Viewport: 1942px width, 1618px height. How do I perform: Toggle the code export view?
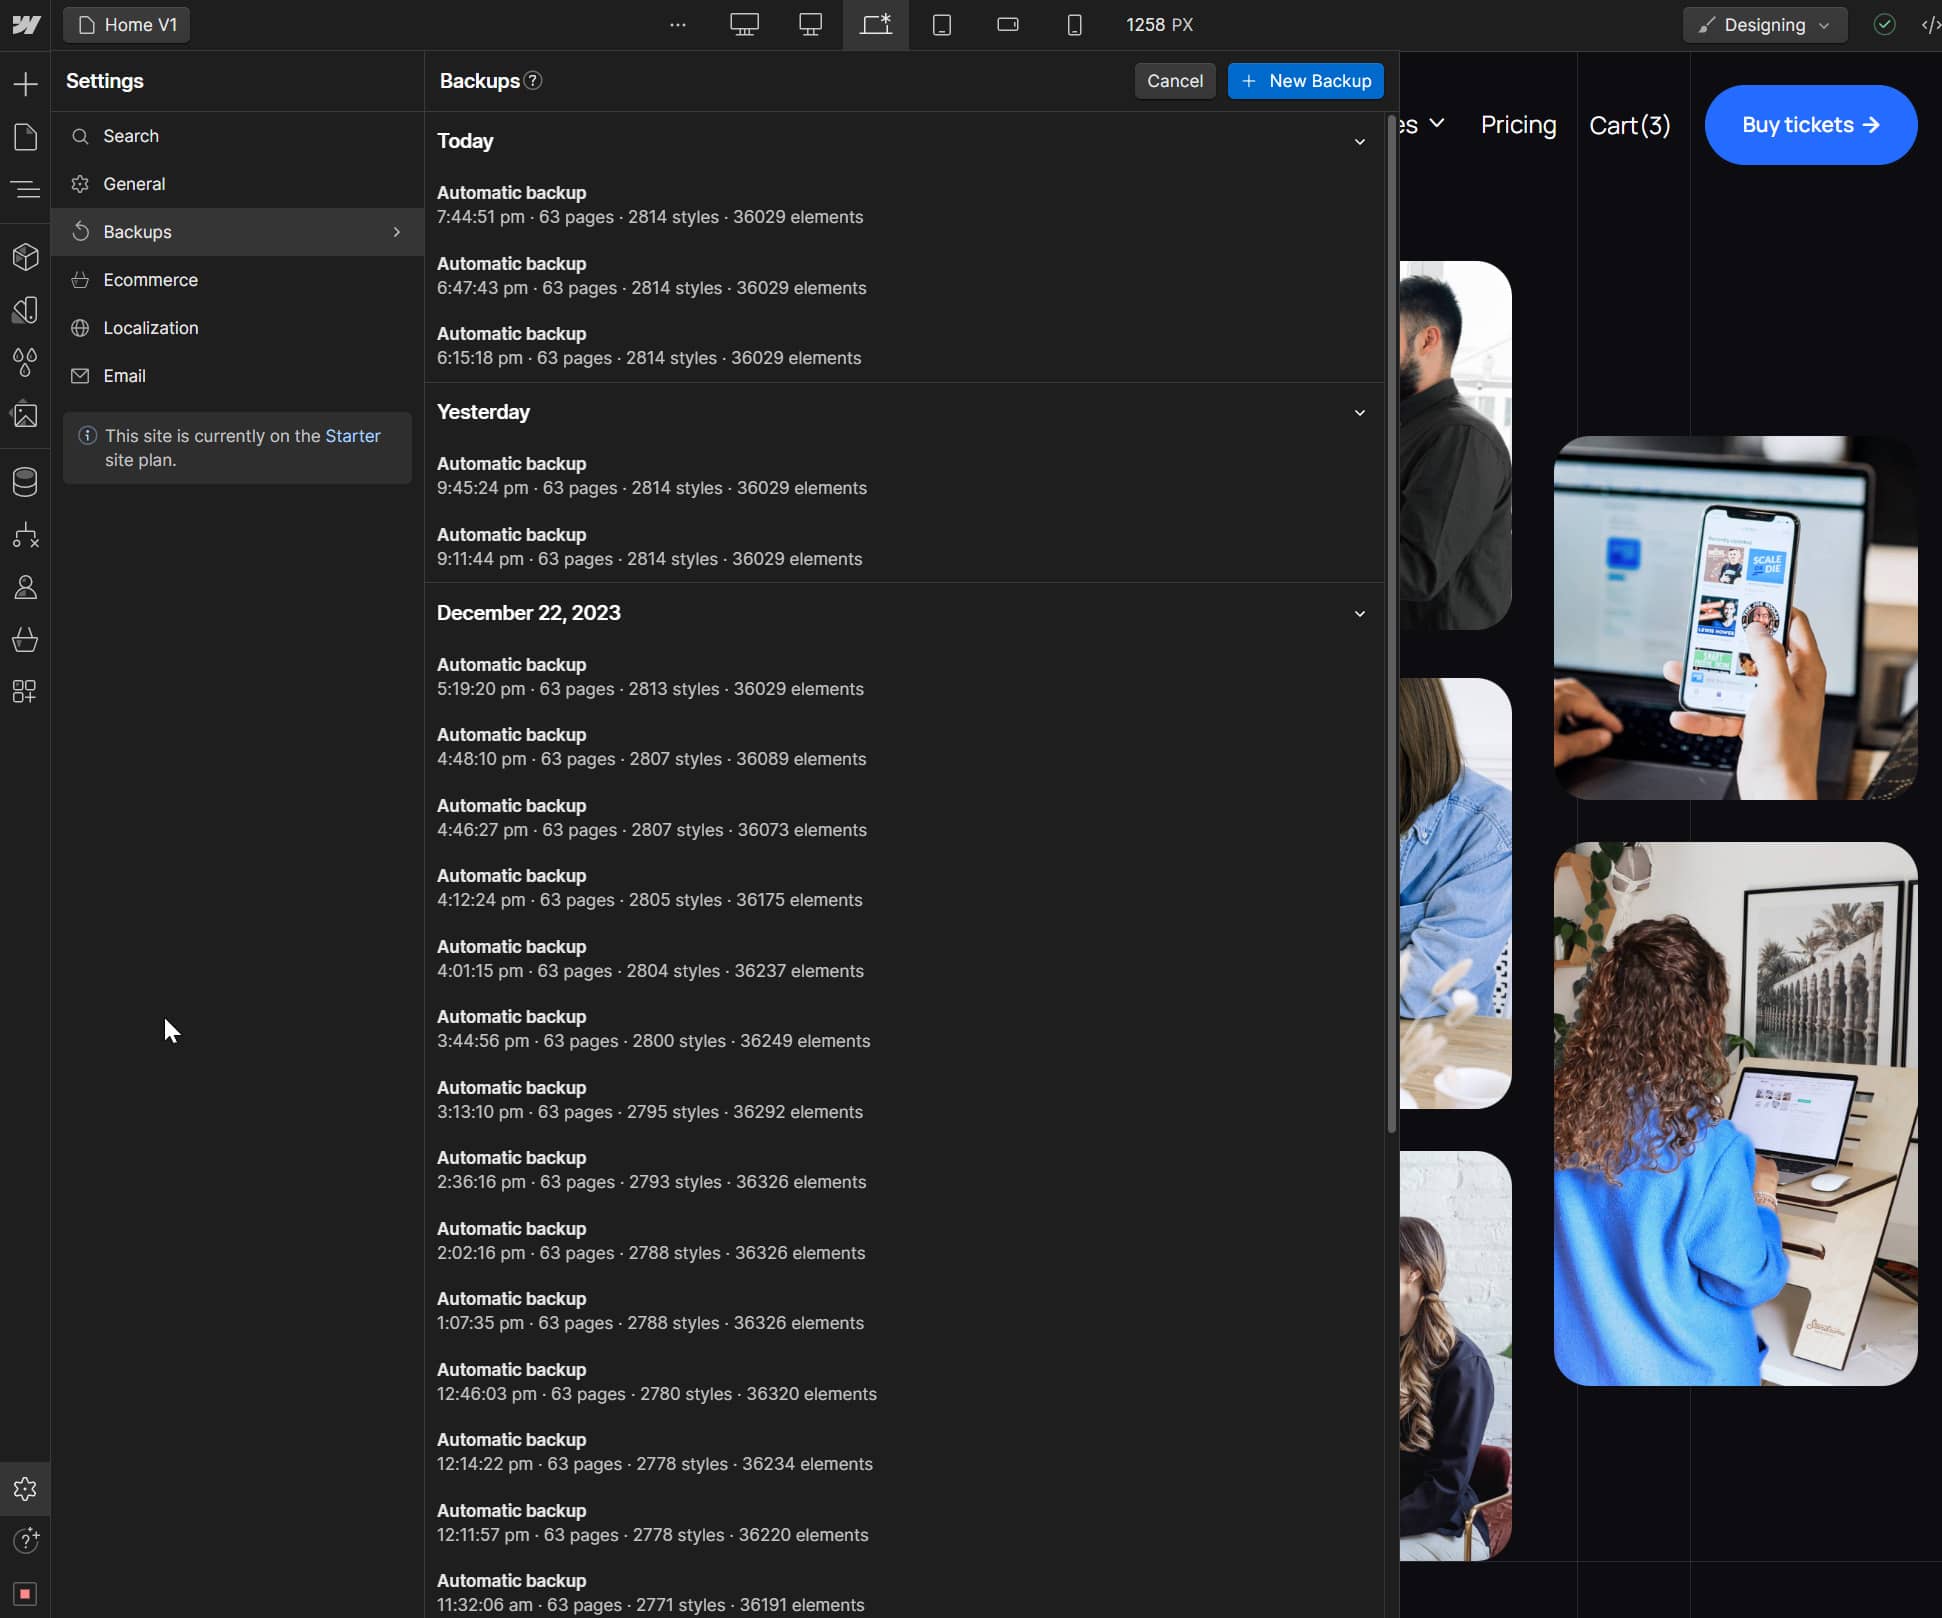[1929, 24]
